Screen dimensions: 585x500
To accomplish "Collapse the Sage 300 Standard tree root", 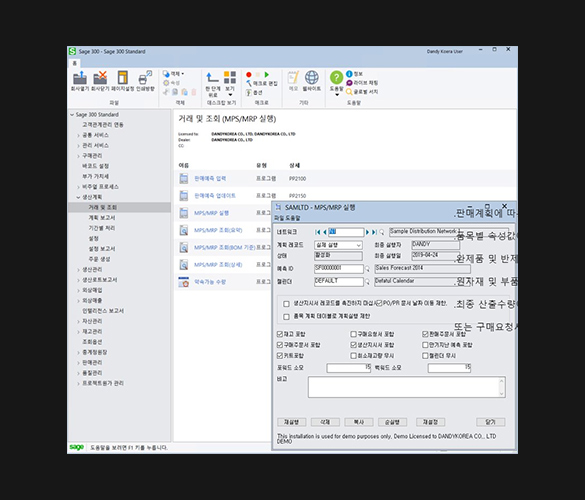I will (72, 115).
